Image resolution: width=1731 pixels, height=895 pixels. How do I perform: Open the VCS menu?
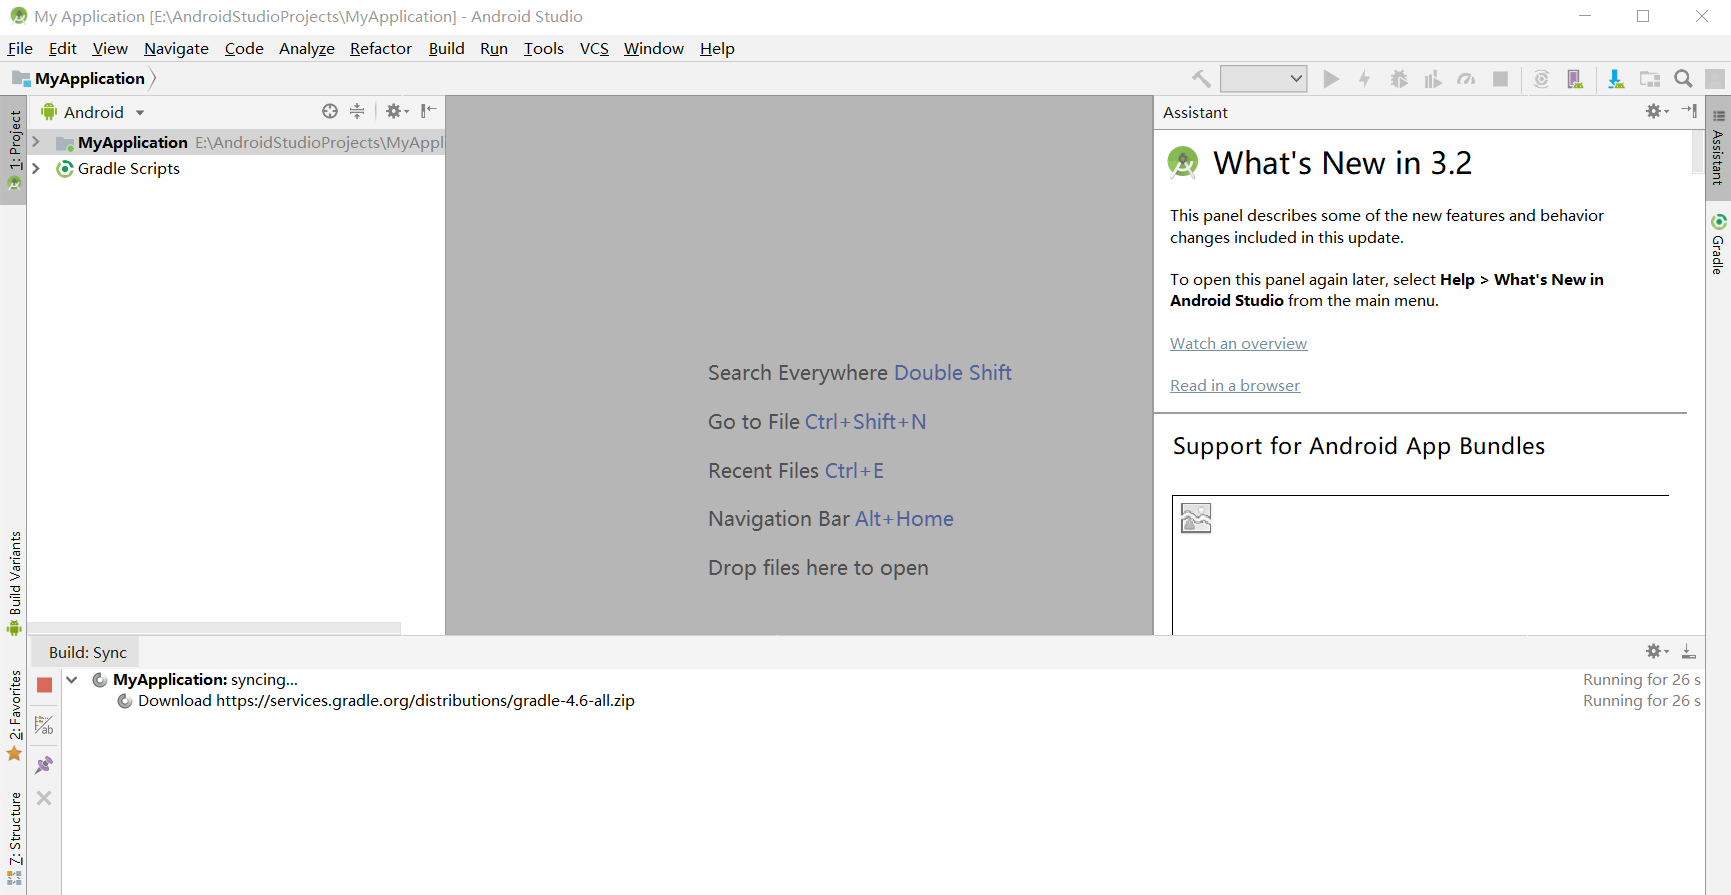point(594,48)
